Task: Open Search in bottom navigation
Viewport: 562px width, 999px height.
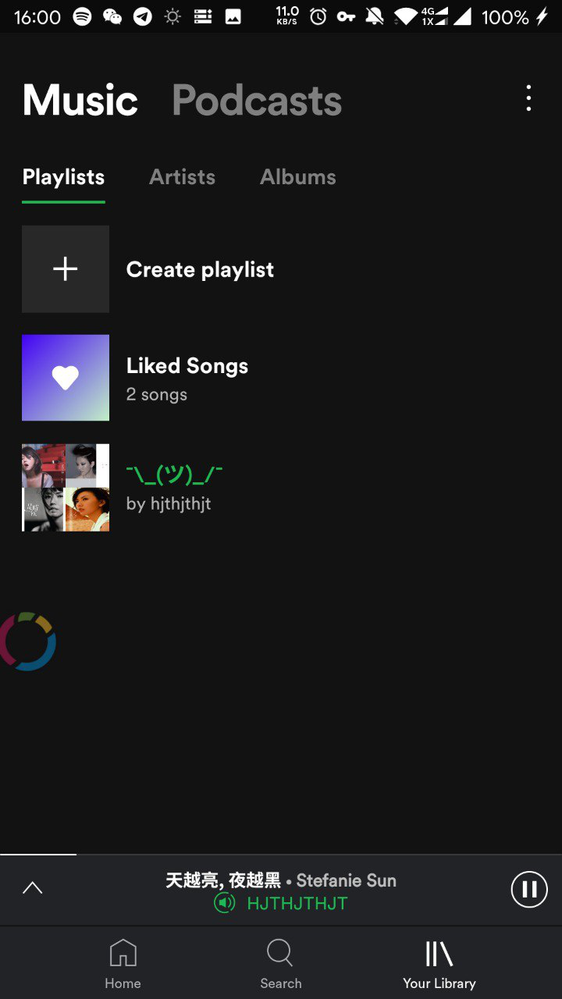Action: (x=280, y=965)
